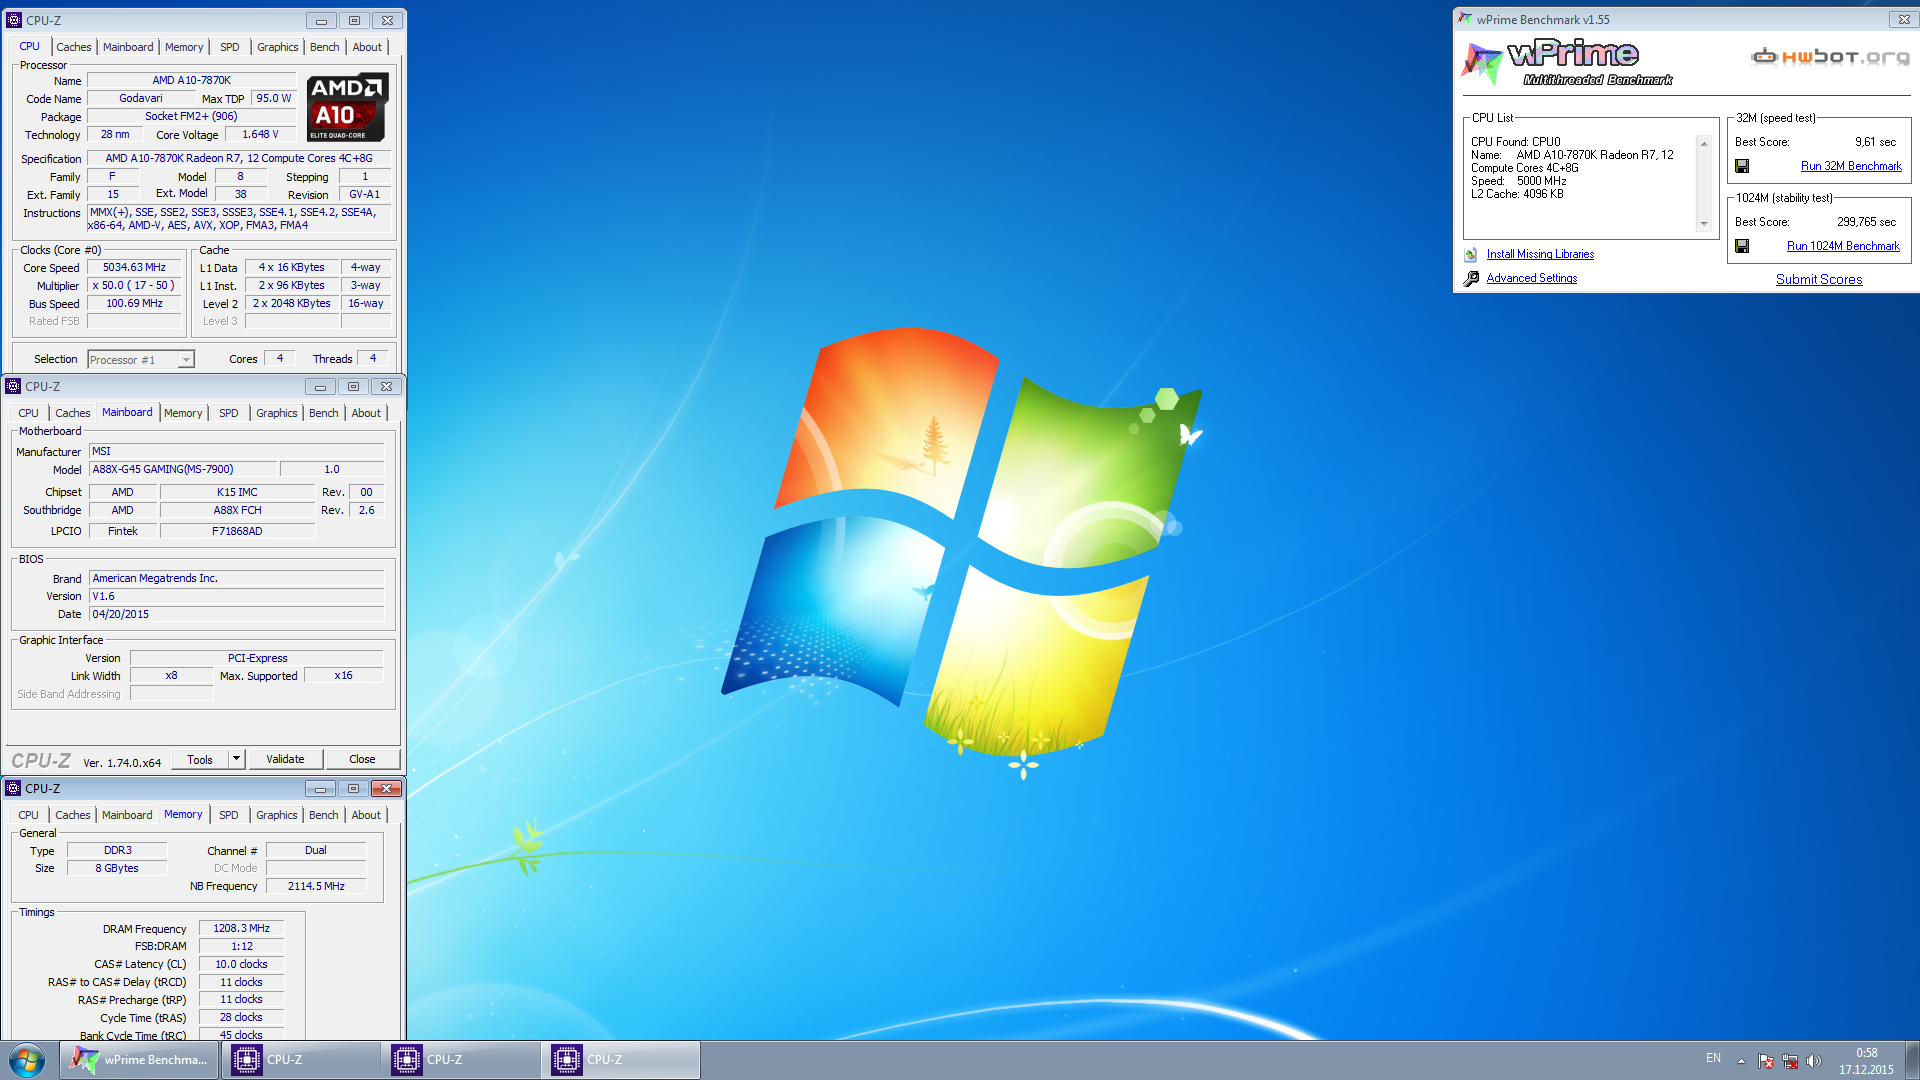
Task: Switch to wPrime Benchmark taskbar item
Action: [x=139, y=1060]
